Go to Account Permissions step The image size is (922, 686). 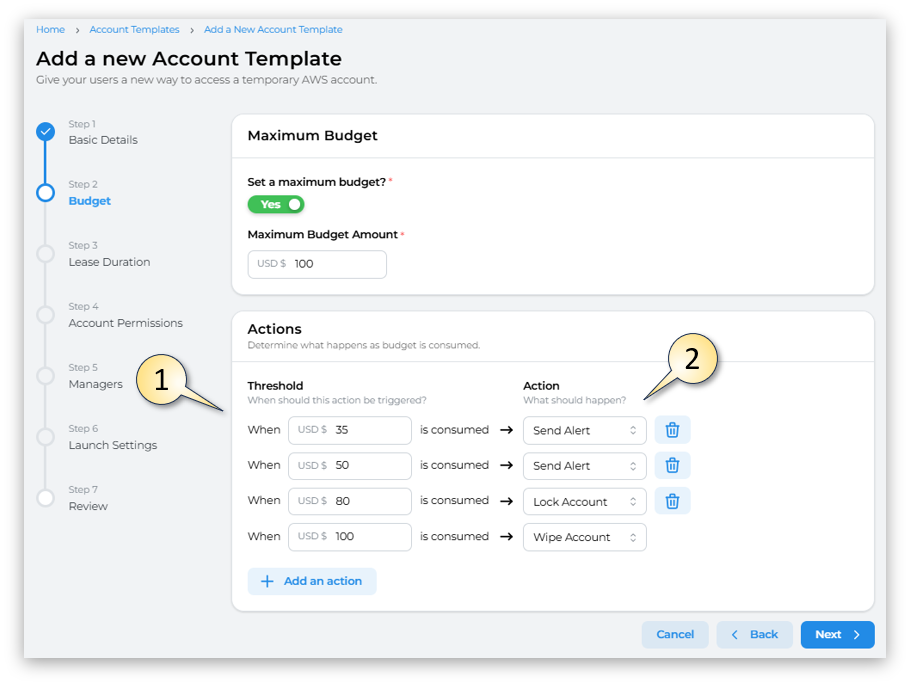125,323
